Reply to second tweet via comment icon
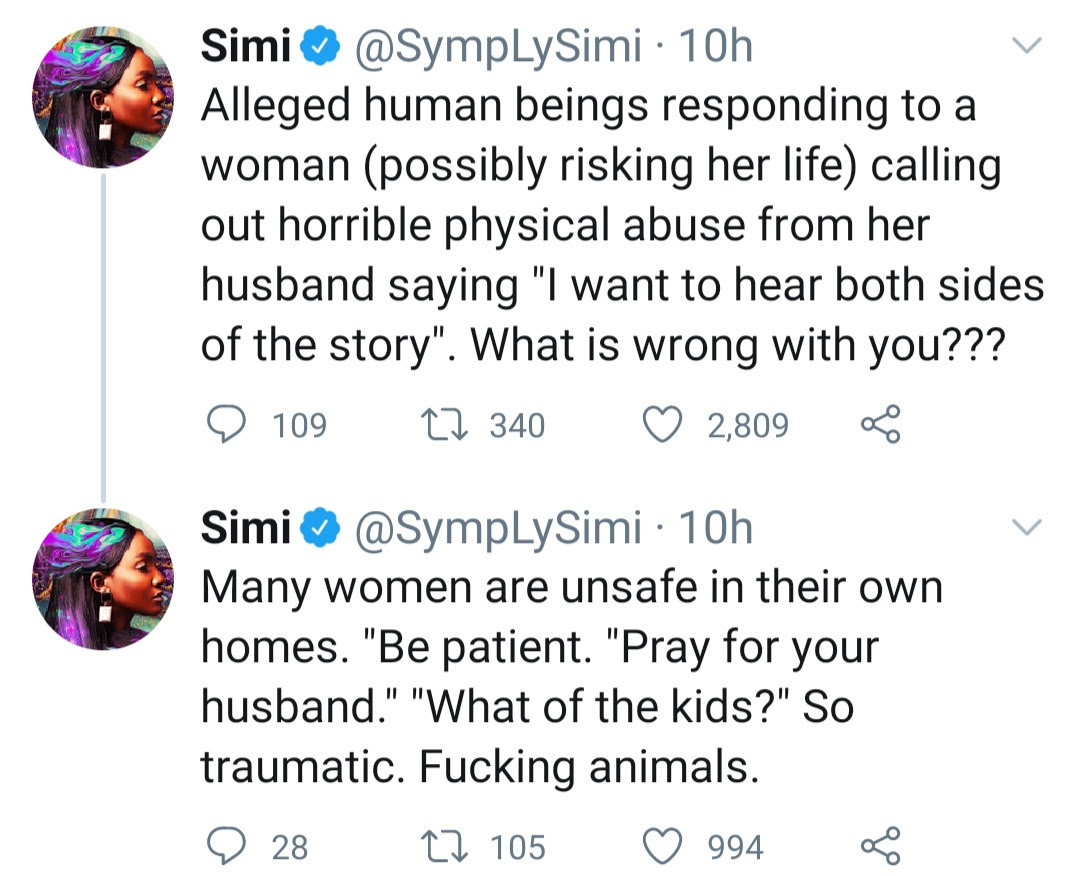The image size is (1080, 876). coord(226,846)
